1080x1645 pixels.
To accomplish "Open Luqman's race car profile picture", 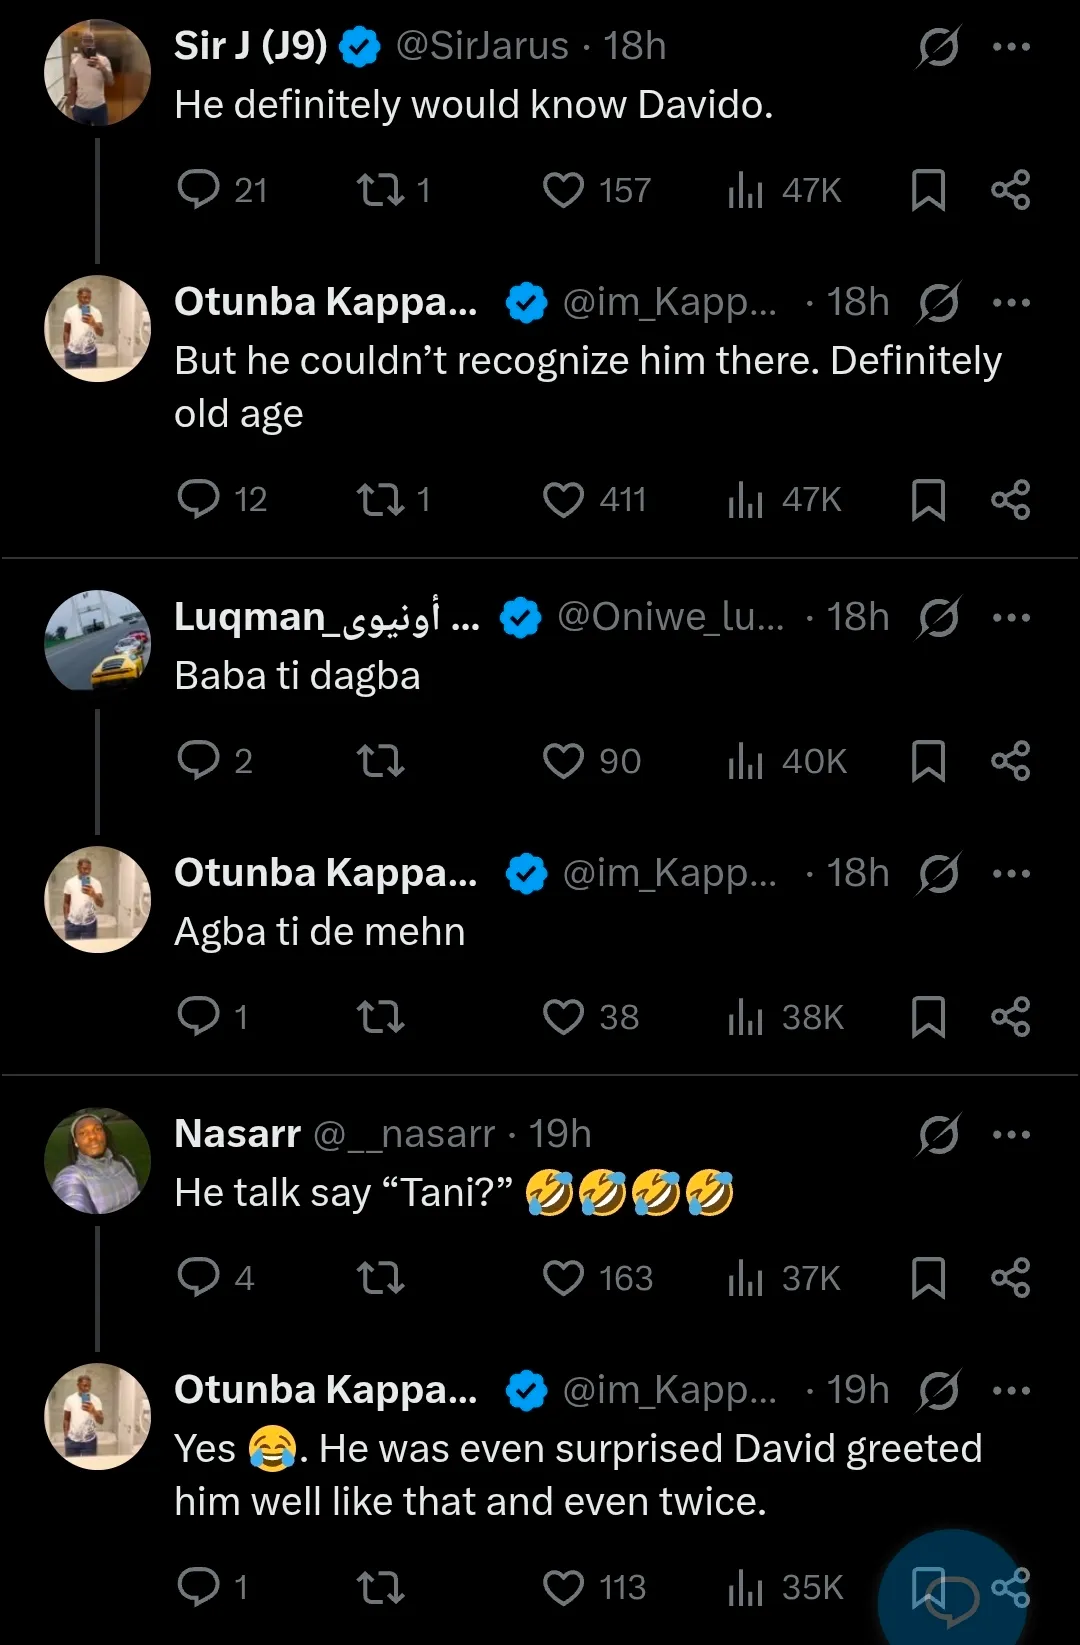I will [x=97, y=642].
